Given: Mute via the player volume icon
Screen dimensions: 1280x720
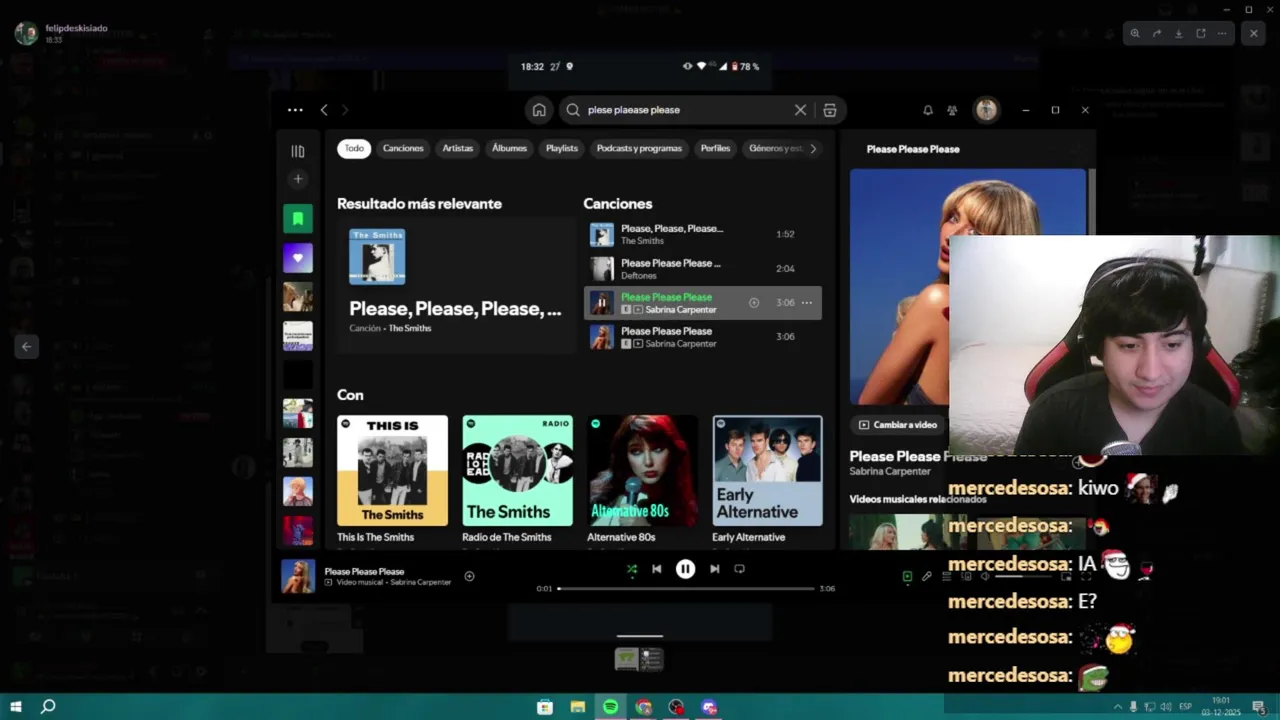Looking at the screenshot, I should (985, 576).
